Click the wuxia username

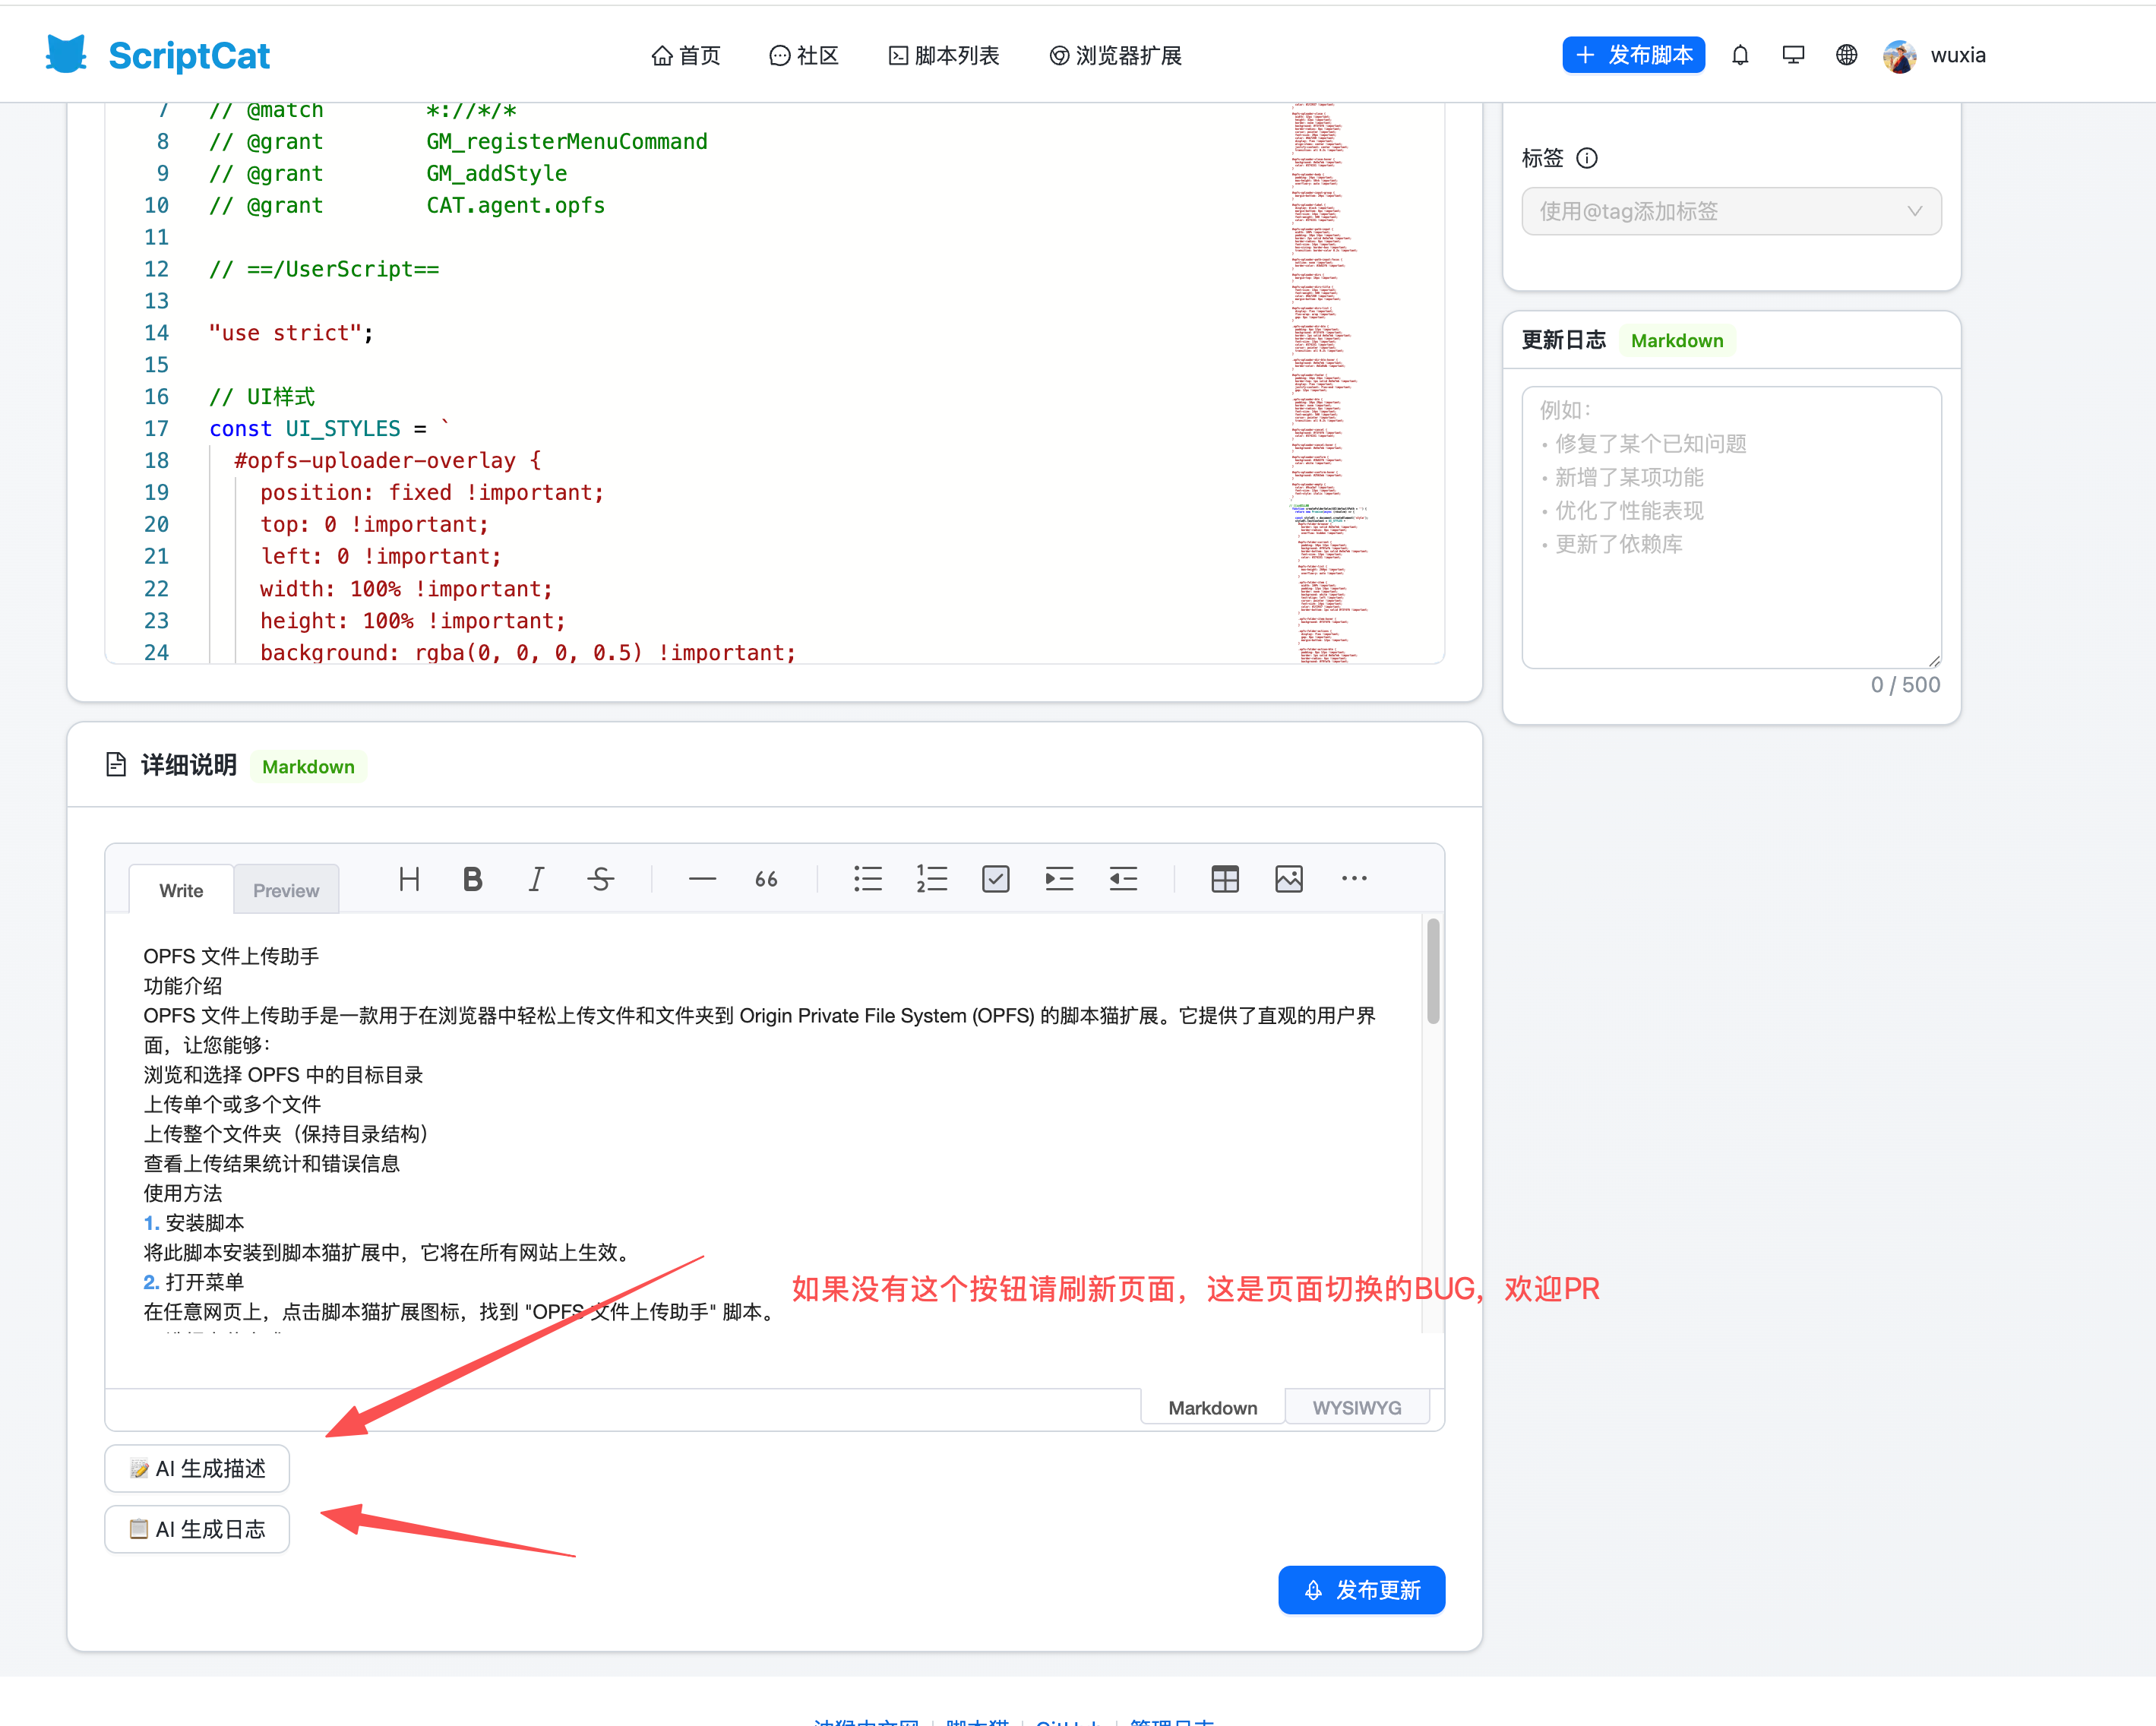coord(1958,55)
